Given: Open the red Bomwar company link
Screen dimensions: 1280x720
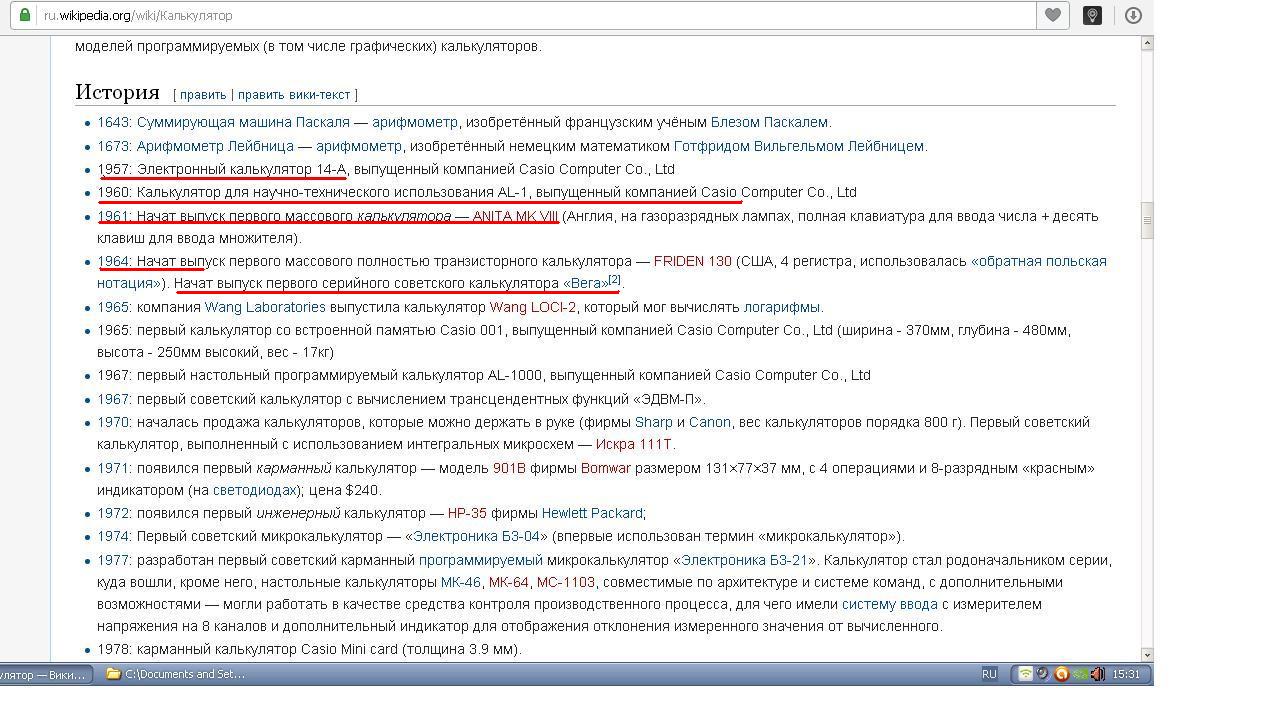Looking at the screenshot, I should pos(606,468).
